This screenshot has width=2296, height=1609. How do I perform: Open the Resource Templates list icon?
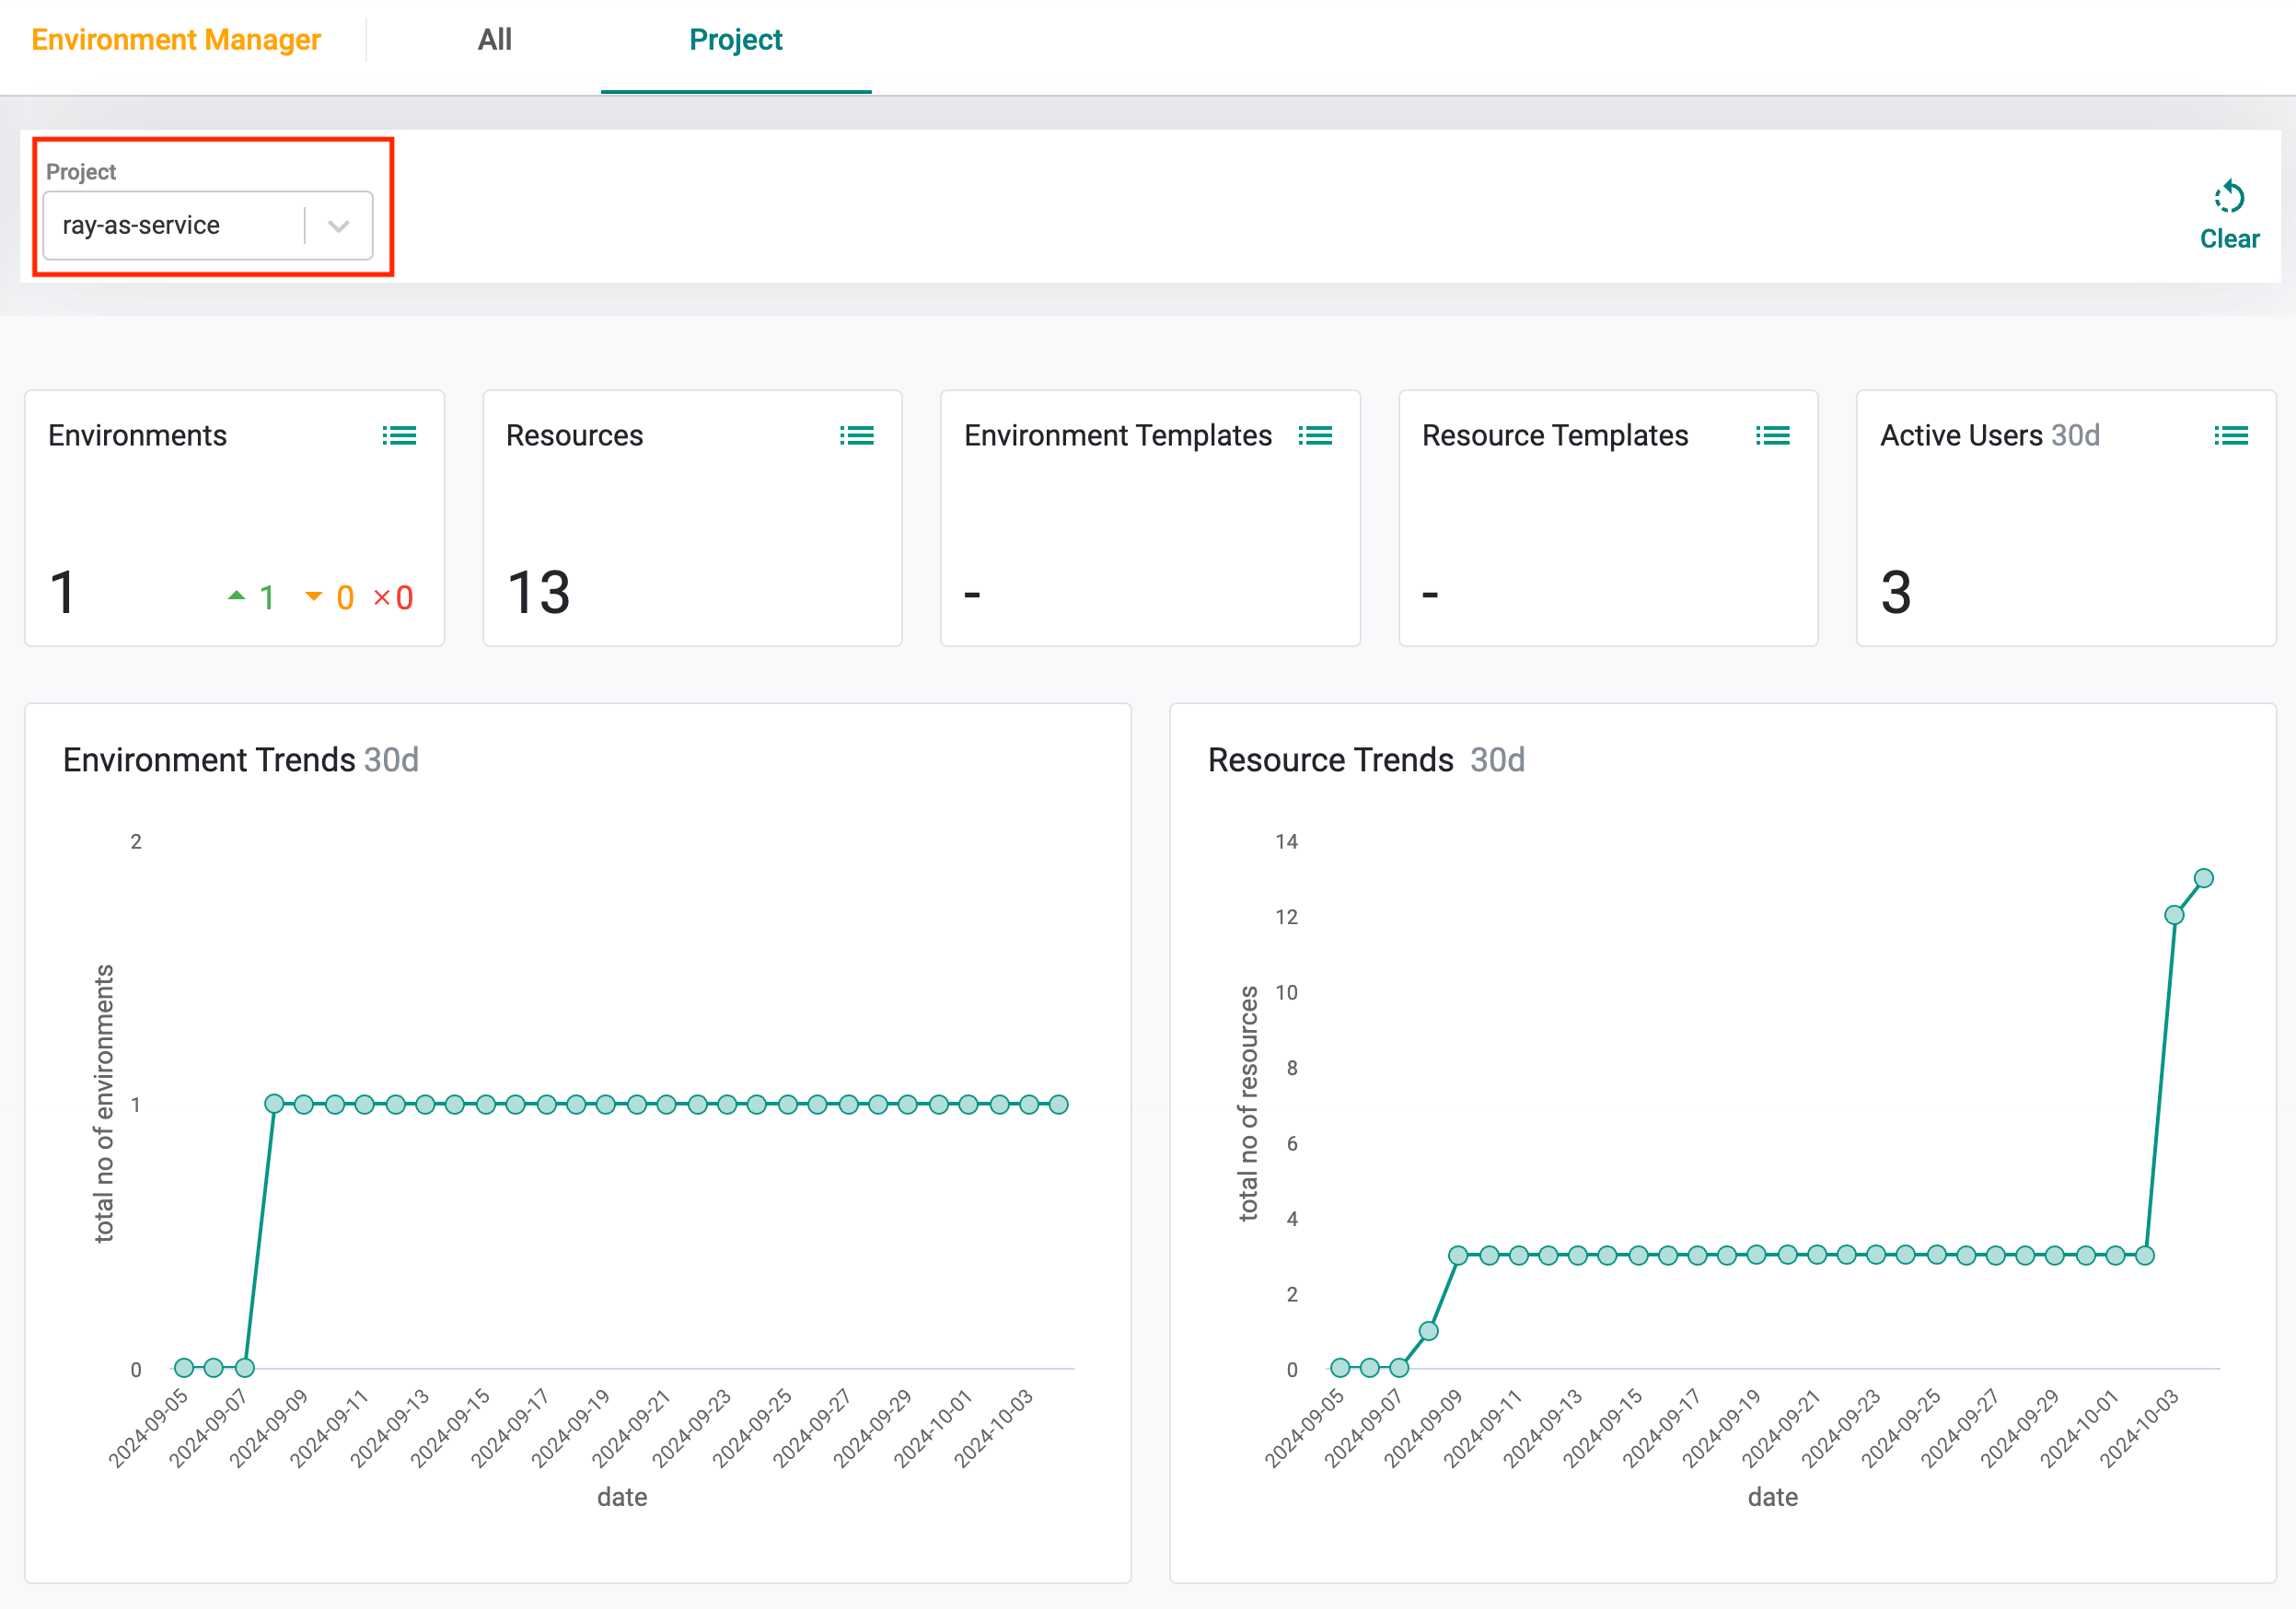[1773, 435]
